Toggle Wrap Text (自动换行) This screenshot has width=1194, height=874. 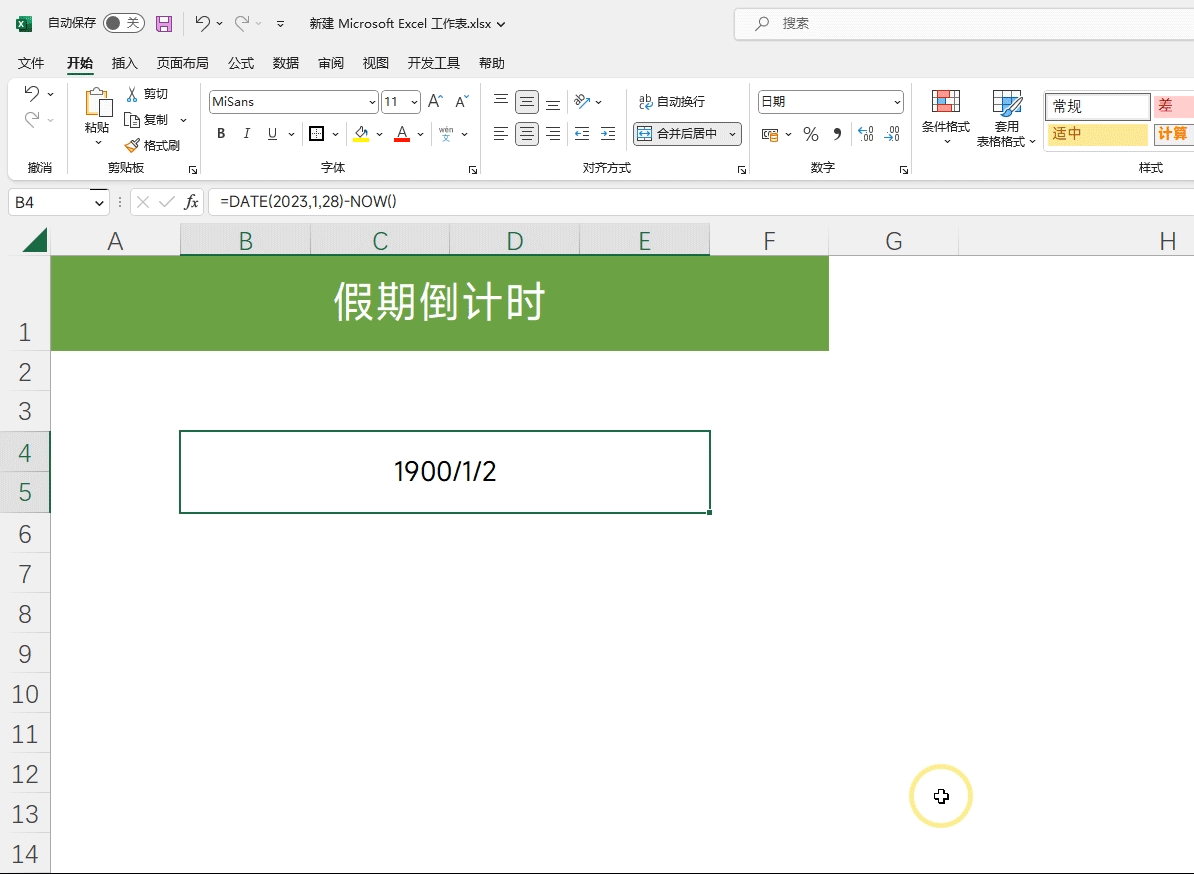point(672,101)
